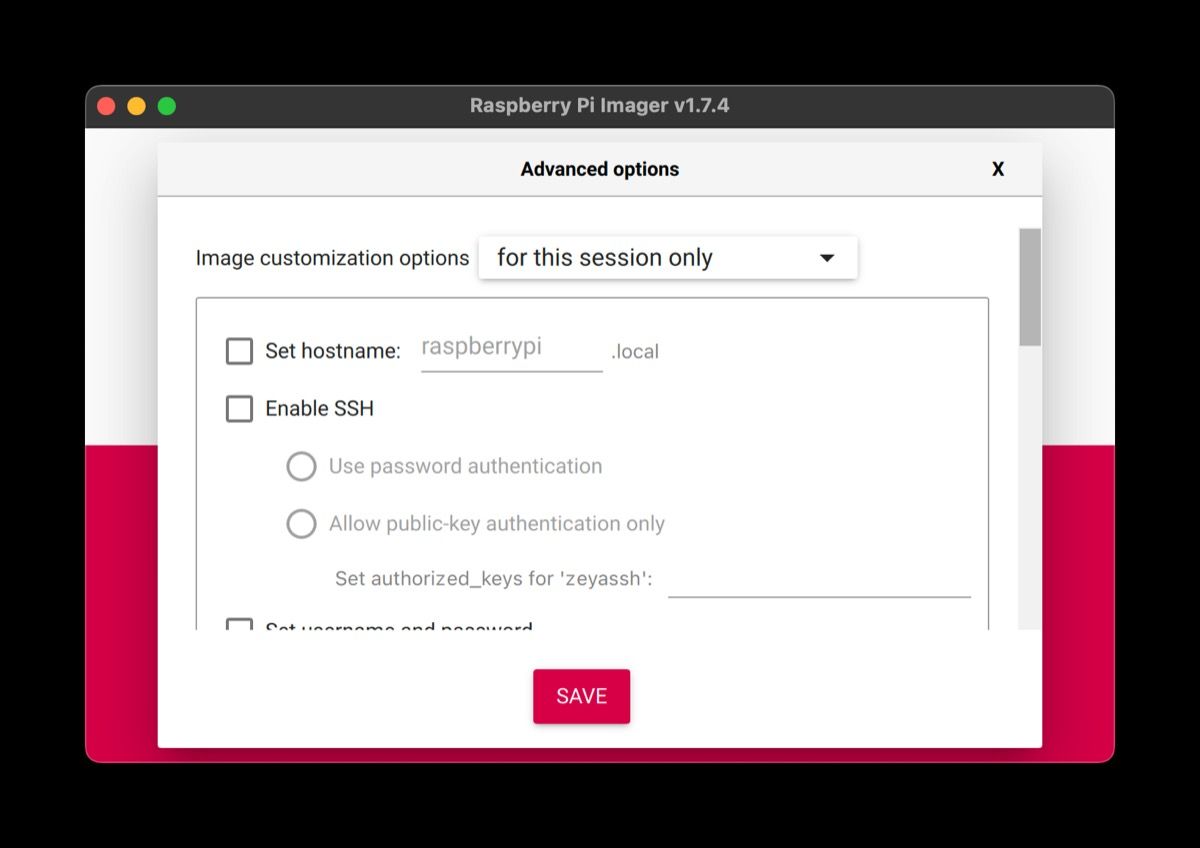This screenshot has height=848, width=1200.
Task: Enable the SSH checkbox
Action: click(239, 408)
